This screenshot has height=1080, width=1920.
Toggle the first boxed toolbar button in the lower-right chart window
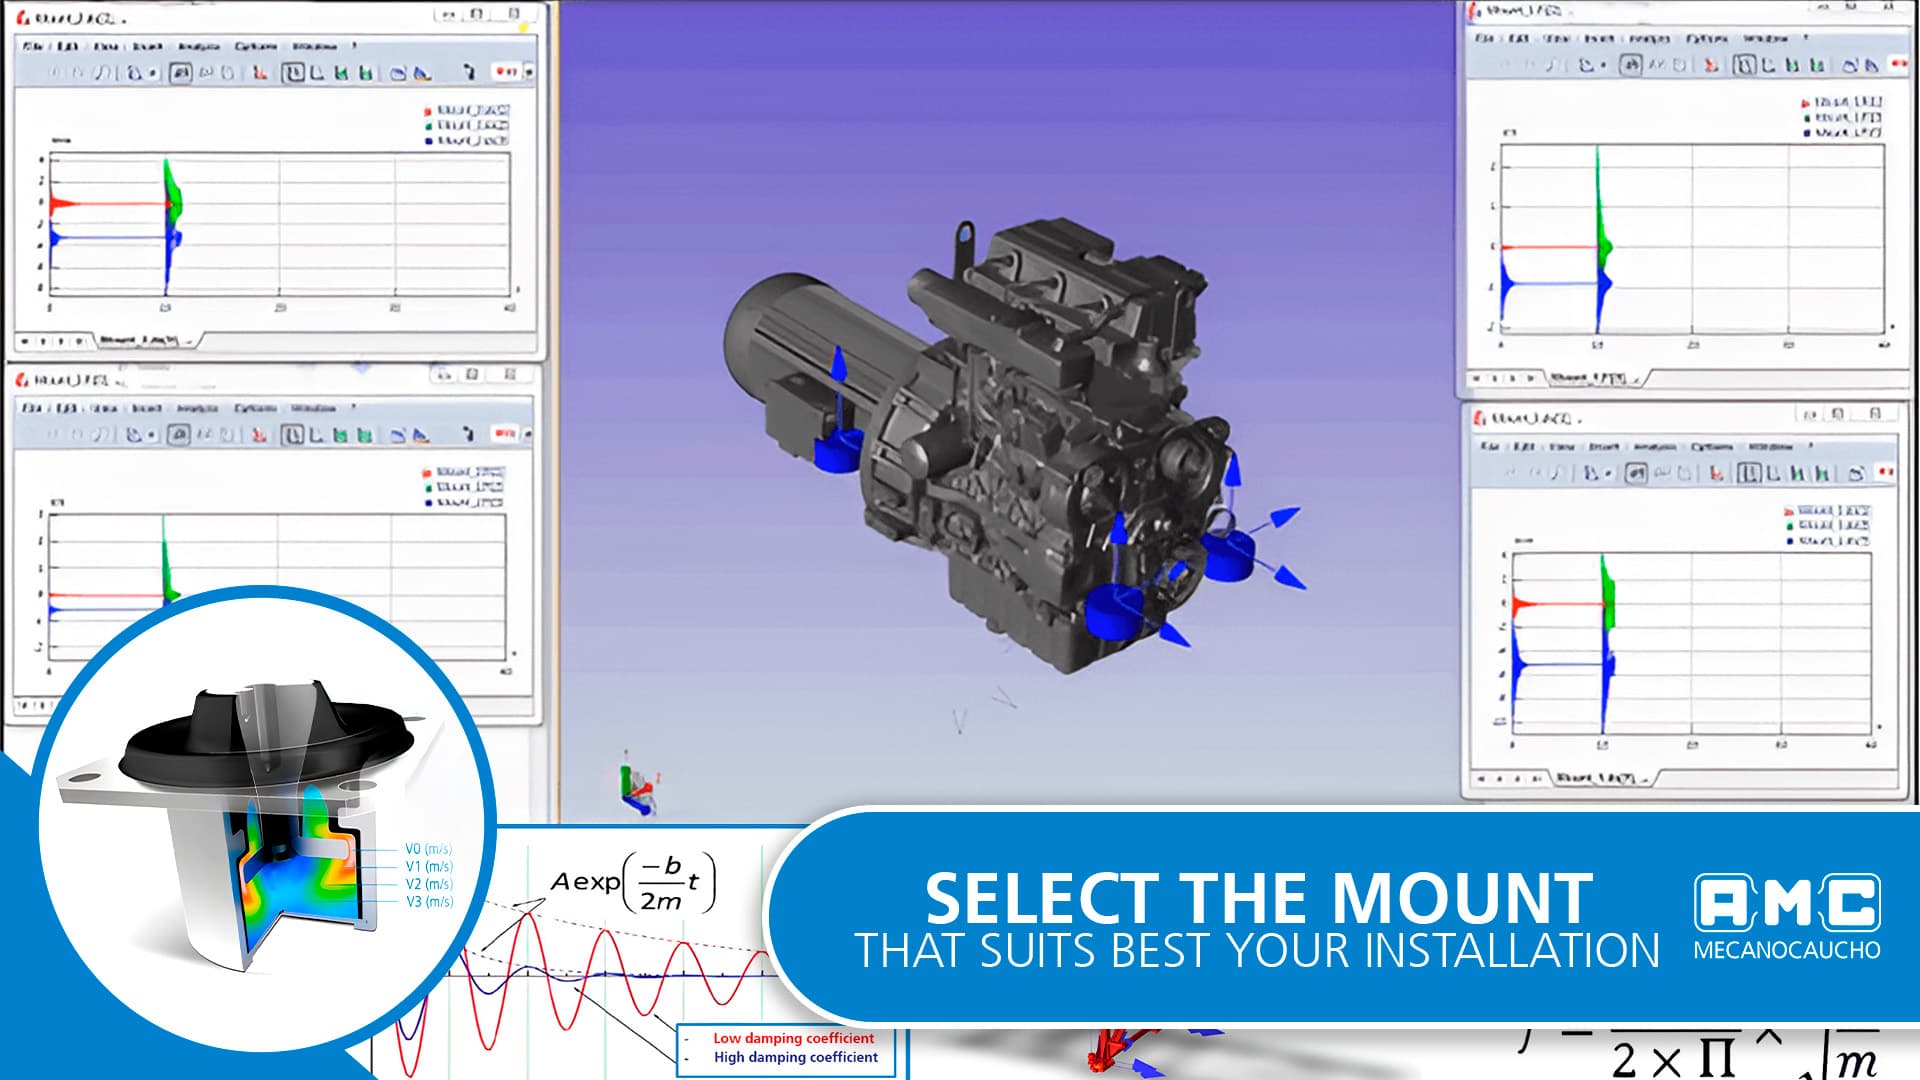click(1636, 473)
